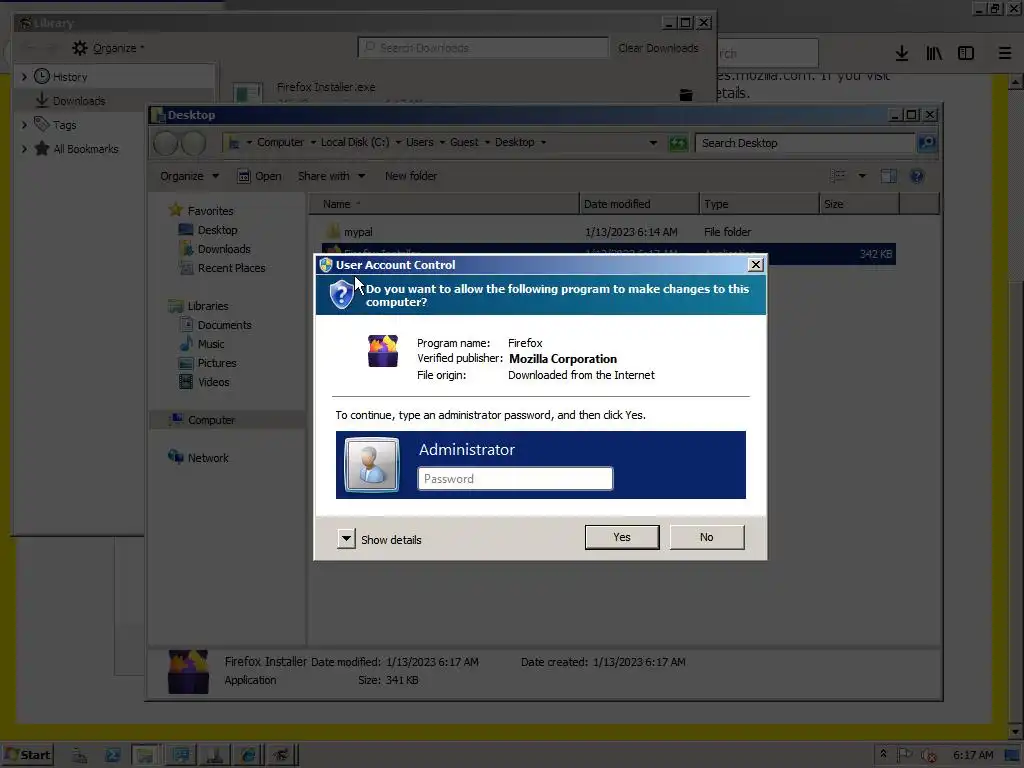1024x768 pixels.
Task: Click the Action Center flag tray icon
Action: (x=904, y=755)
